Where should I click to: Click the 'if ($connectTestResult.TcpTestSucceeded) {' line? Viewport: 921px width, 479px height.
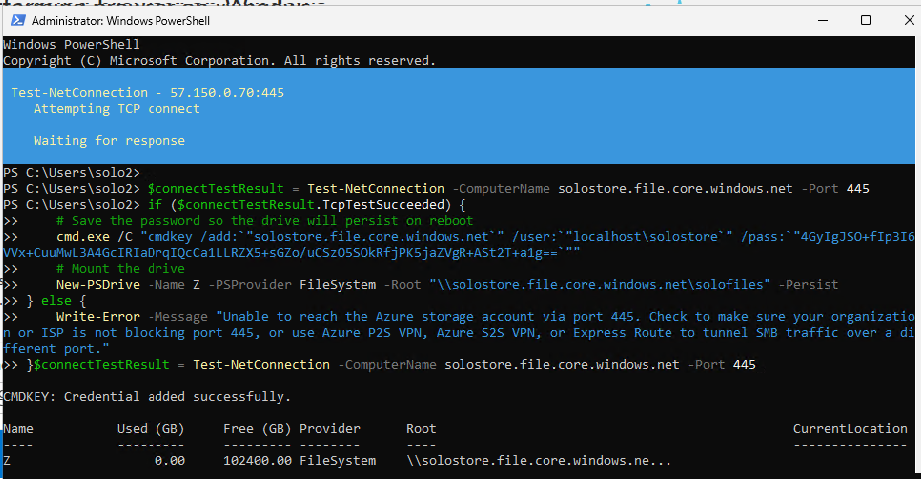tap(307, 205)
